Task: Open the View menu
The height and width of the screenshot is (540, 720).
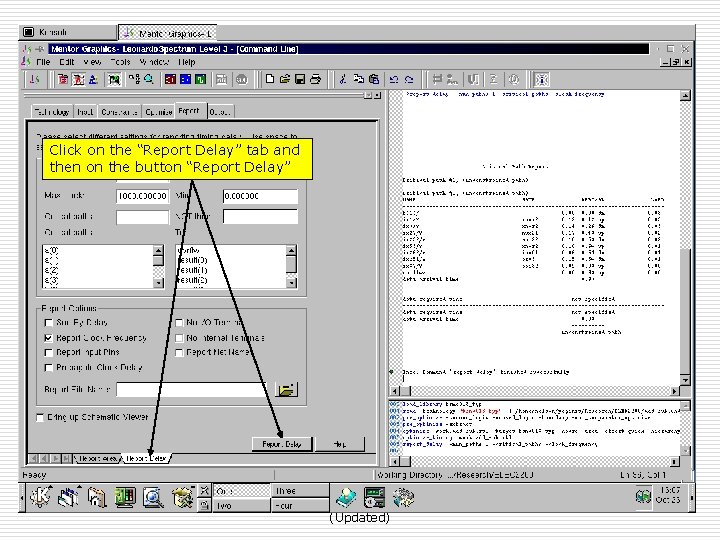Action: point(92,62)
